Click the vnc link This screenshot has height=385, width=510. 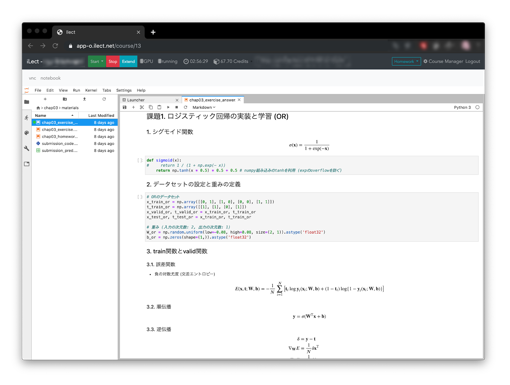point(32,78)
